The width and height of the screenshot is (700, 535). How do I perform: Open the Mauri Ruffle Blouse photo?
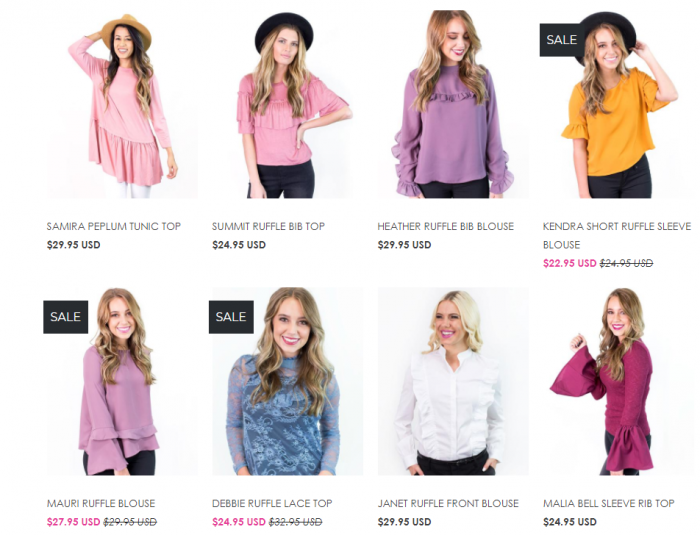click(122, 381)
